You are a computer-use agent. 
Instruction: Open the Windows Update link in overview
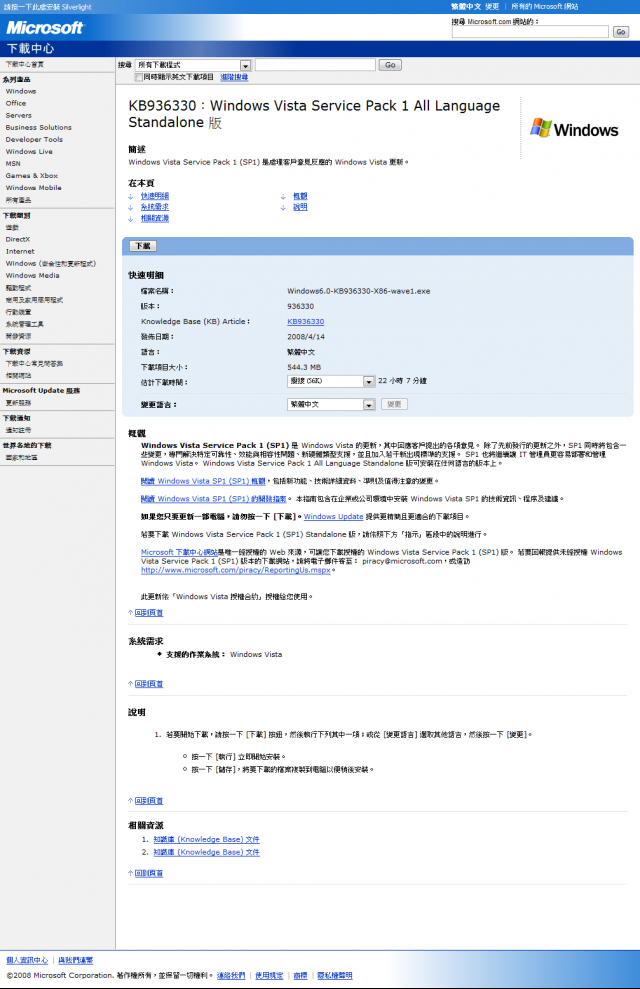pos(334,517)
